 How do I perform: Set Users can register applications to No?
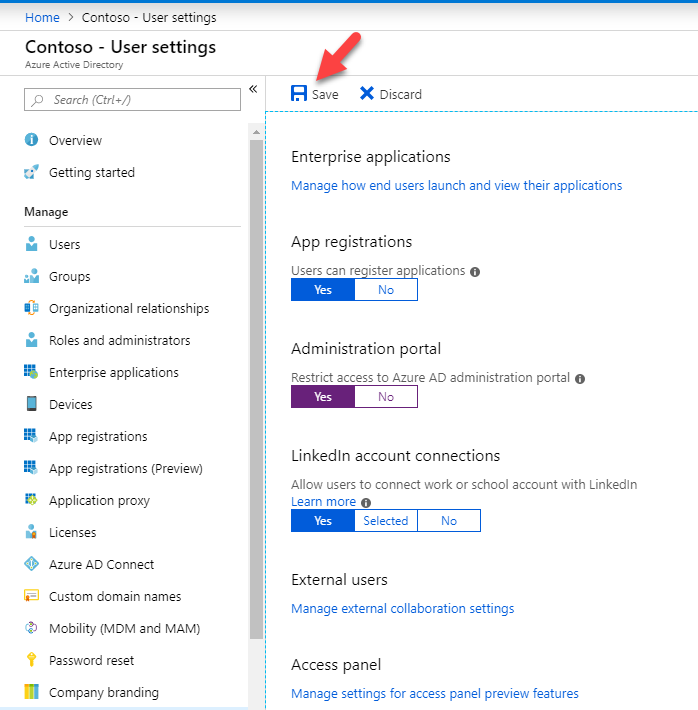coord(386,289)
